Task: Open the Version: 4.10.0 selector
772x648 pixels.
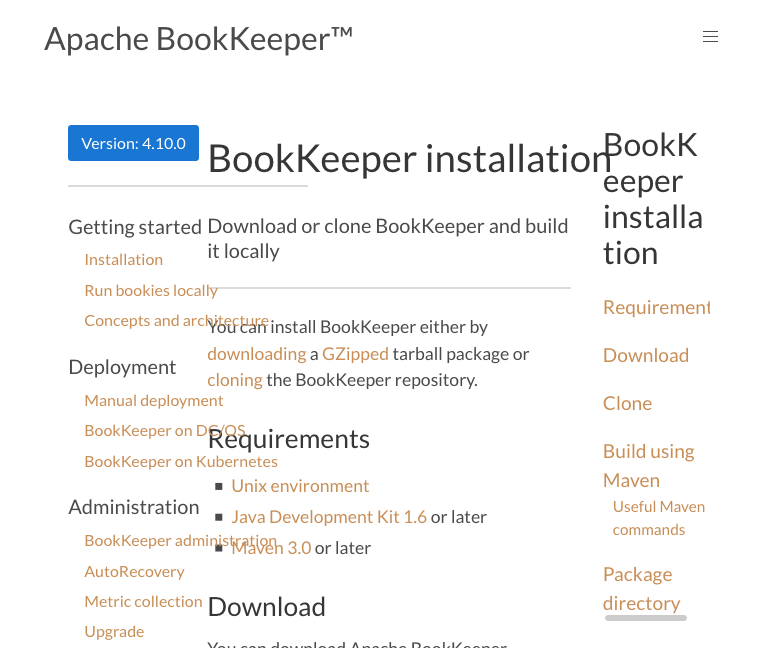Action: coord(133,143)
